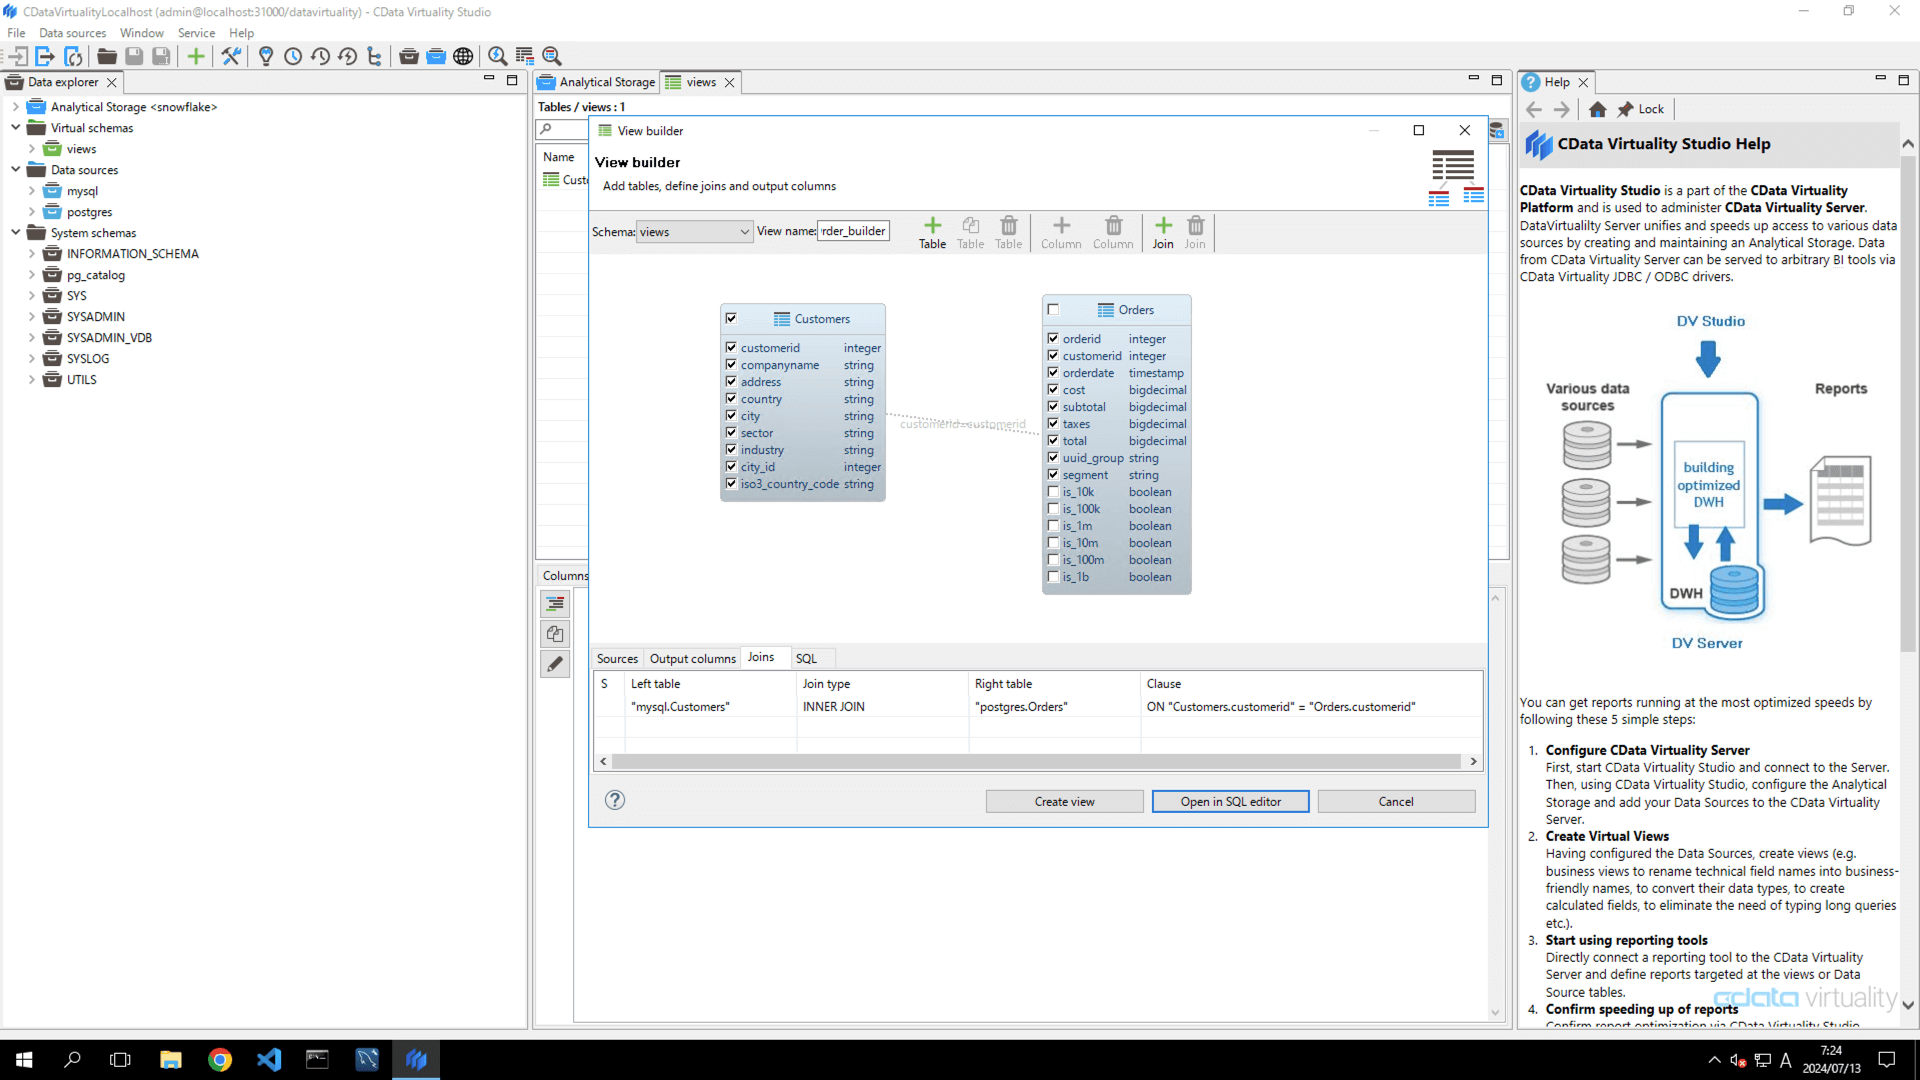Click the green plus toolbar icon
Viewport: 1920px width, 1080px height.
click(196, 56)
